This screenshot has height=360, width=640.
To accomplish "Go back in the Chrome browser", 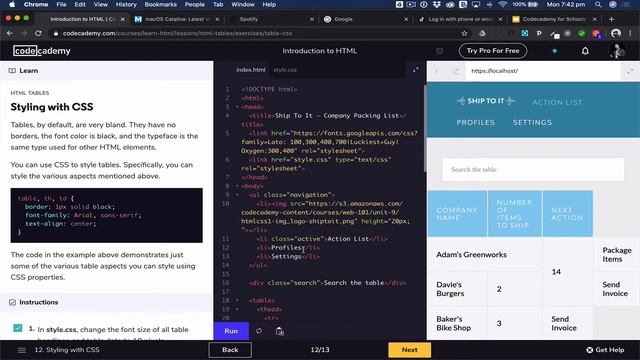I will [x=10, y=33].
